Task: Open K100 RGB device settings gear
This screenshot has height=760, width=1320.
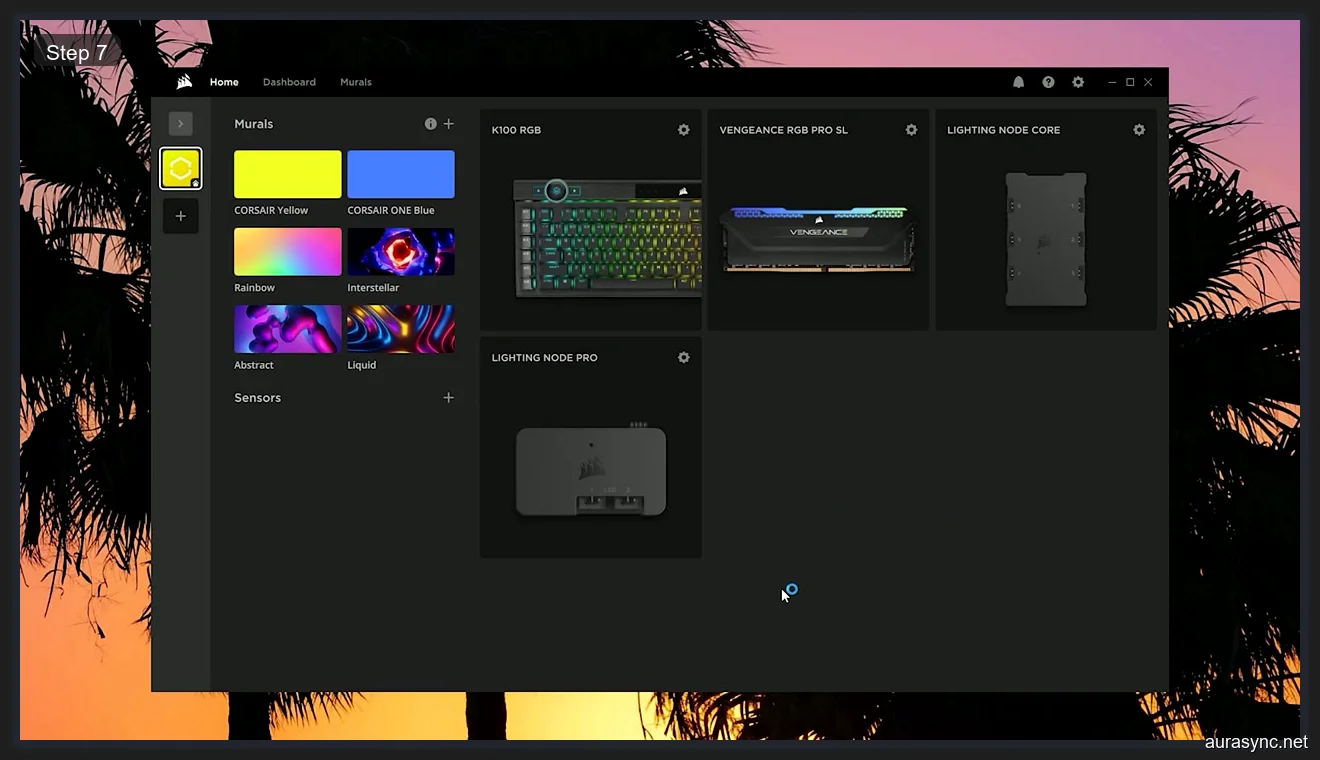Action: (x=683, y=129)
